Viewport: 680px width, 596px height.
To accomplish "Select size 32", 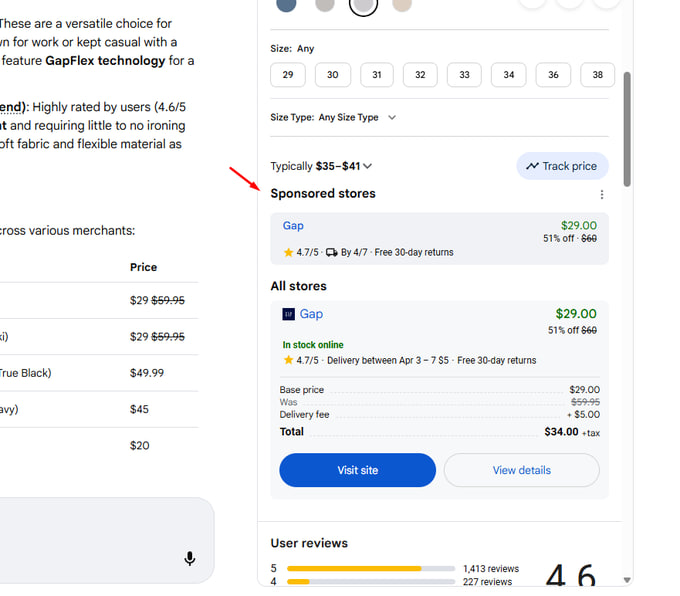I will tap(420, 75).
